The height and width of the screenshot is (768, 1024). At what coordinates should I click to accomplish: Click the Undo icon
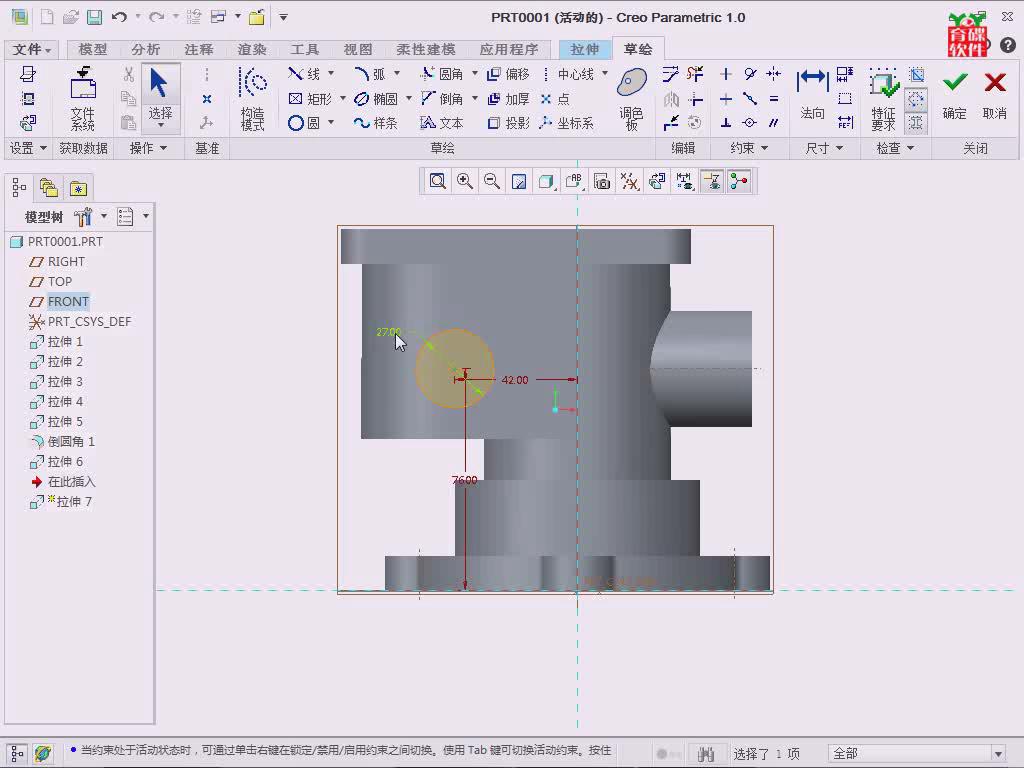point(119,17)
